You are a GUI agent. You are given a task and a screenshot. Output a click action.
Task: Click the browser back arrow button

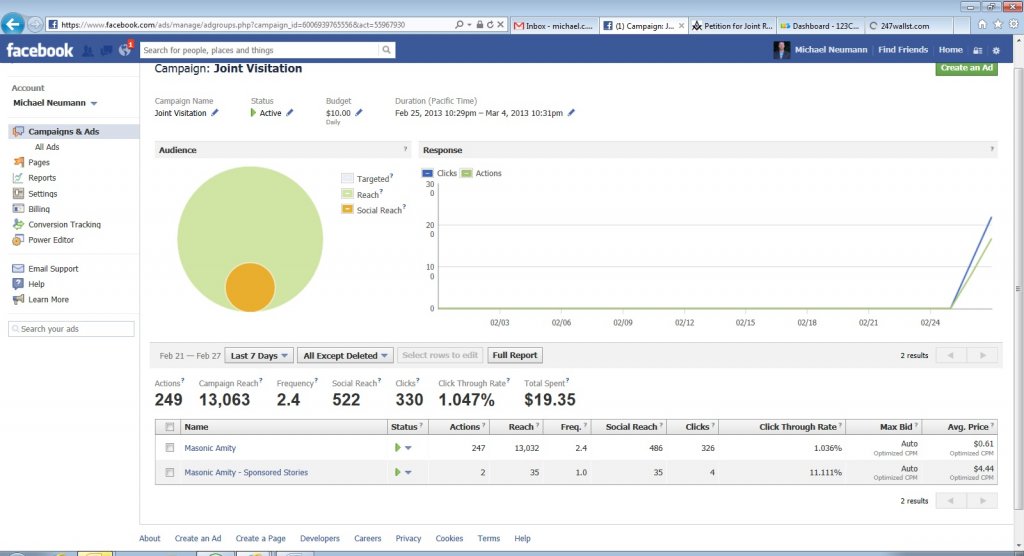pyautogui.click(x=12, y=24)
